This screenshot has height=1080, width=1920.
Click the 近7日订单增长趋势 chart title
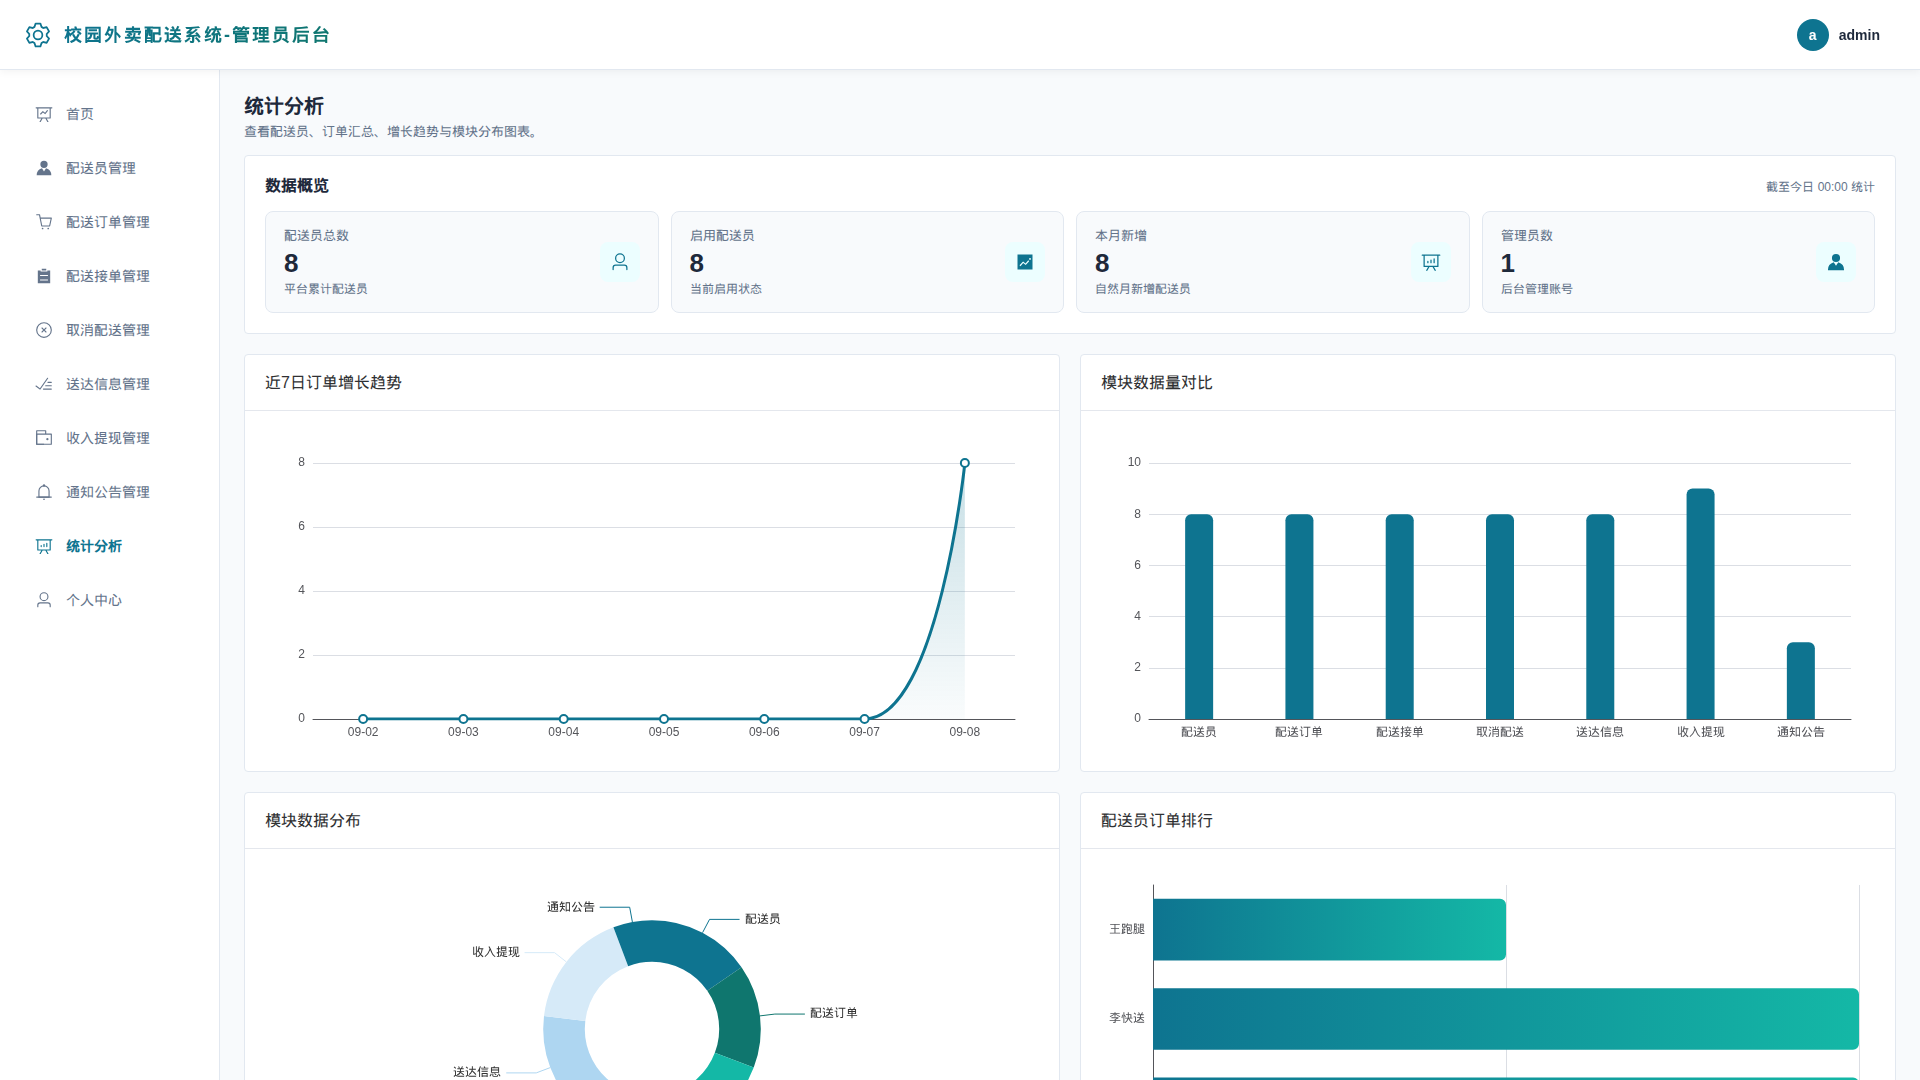click(333, 383)
